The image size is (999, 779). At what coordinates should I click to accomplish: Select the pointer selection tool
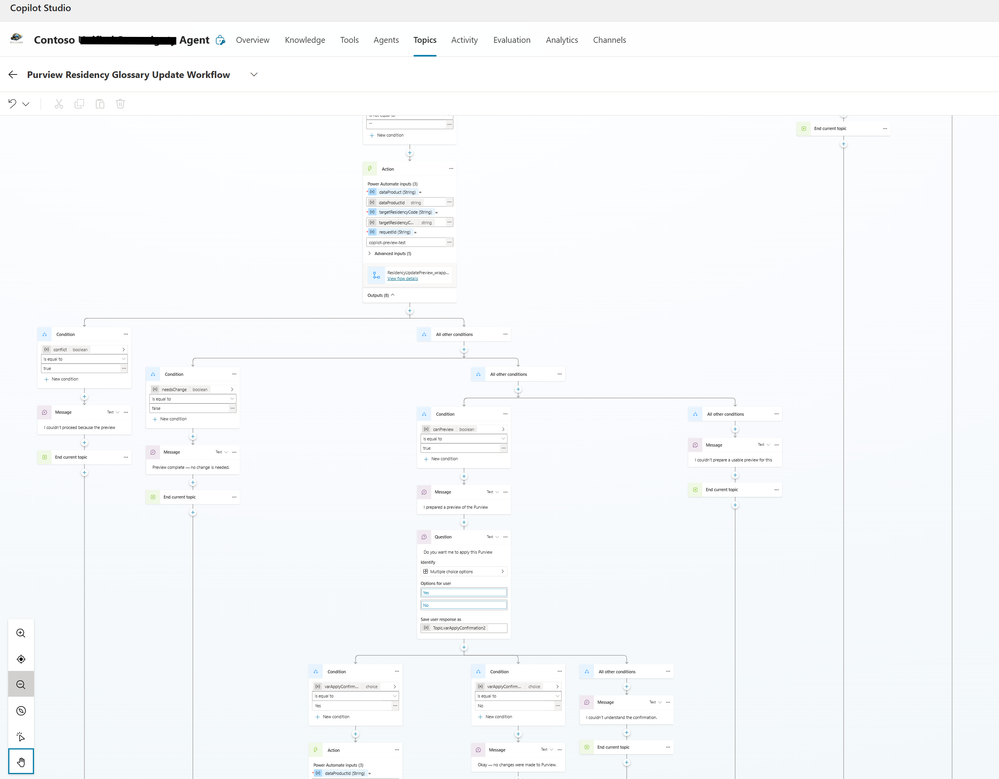point(21,736)
